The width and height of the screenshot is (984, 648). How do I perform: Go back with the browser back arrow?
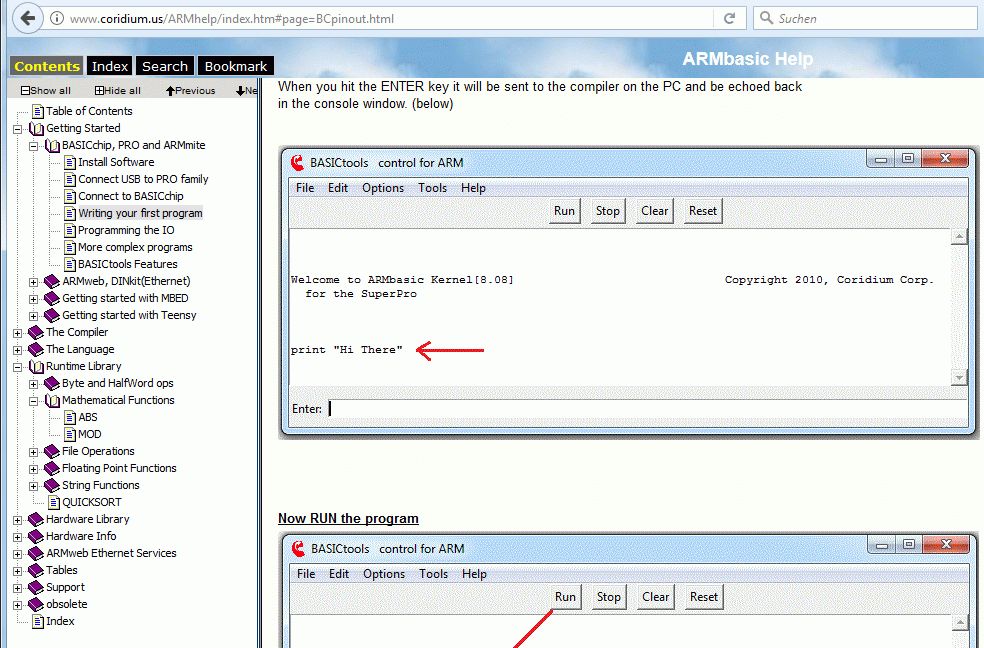tap(28, 18)
